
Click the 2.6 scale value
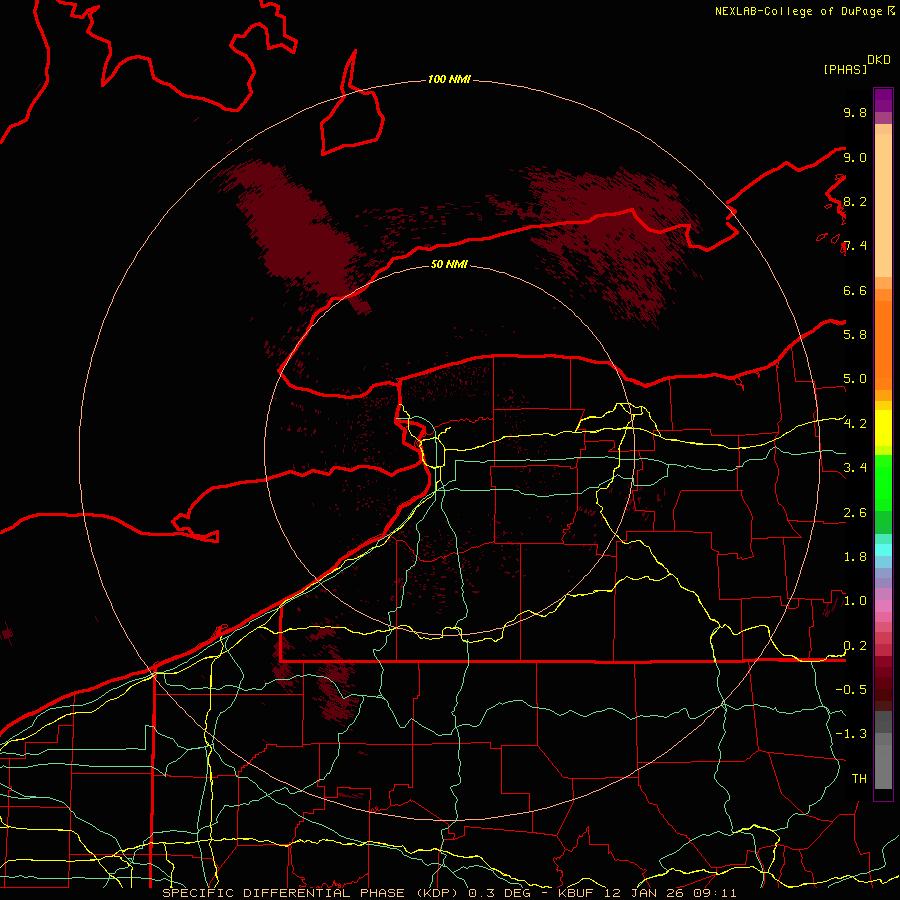pyautogui.click(x=855, y=513)
